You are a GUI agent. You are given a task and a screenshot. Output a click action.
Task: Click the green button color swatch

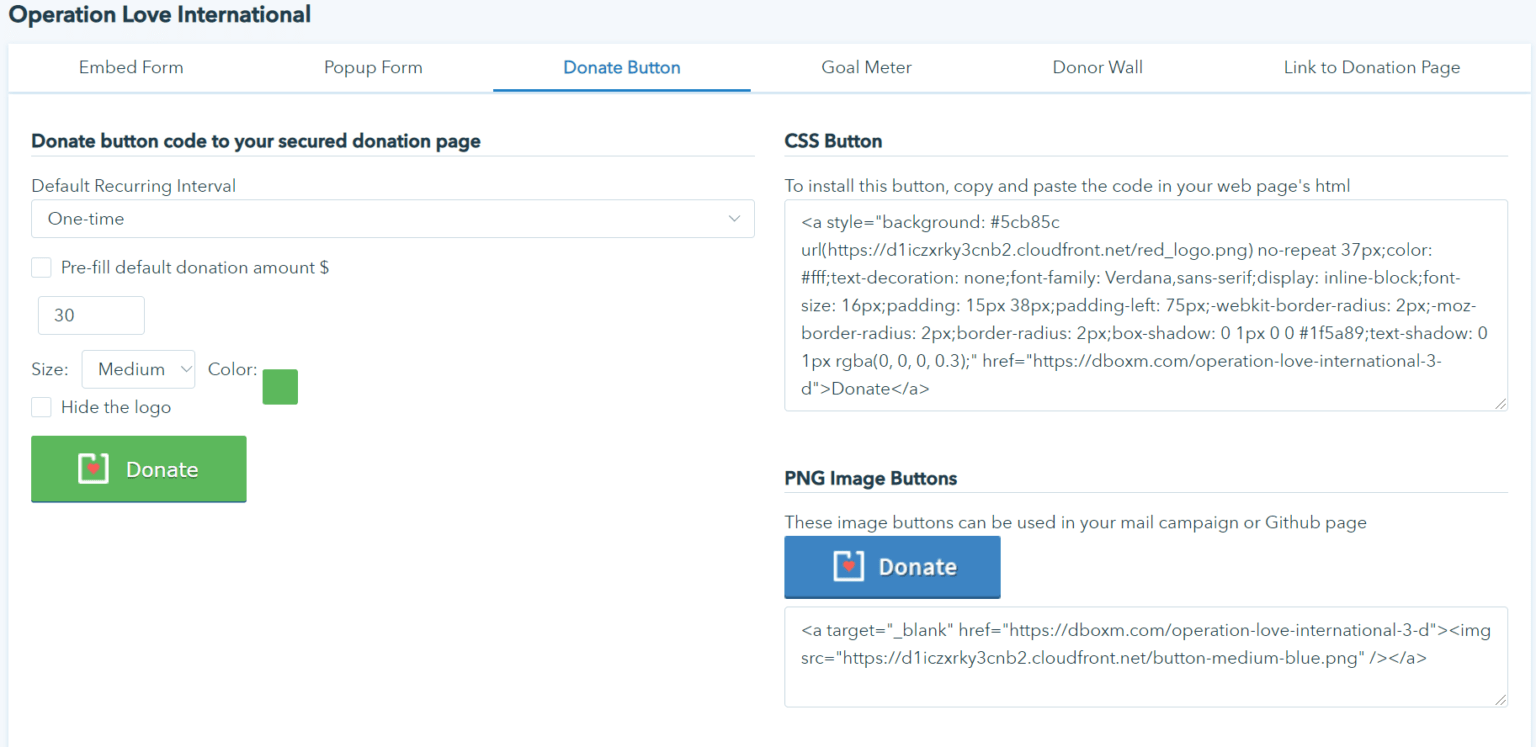pyautogui.click(x=280, y=387)
